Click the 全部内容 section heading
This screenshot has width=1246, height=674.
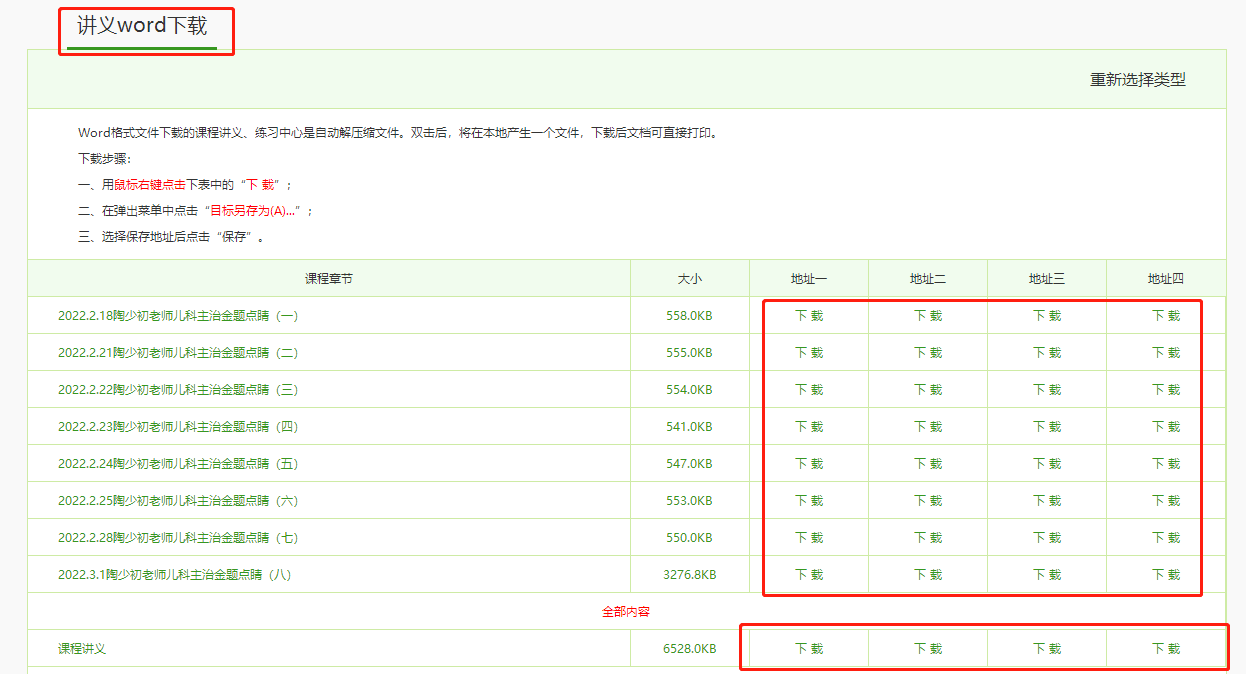(627, 612)
